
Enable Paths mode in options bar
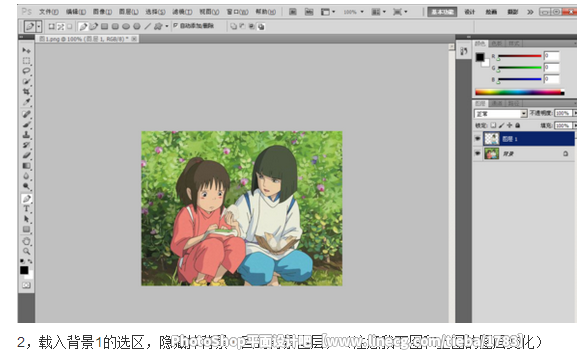61,26
